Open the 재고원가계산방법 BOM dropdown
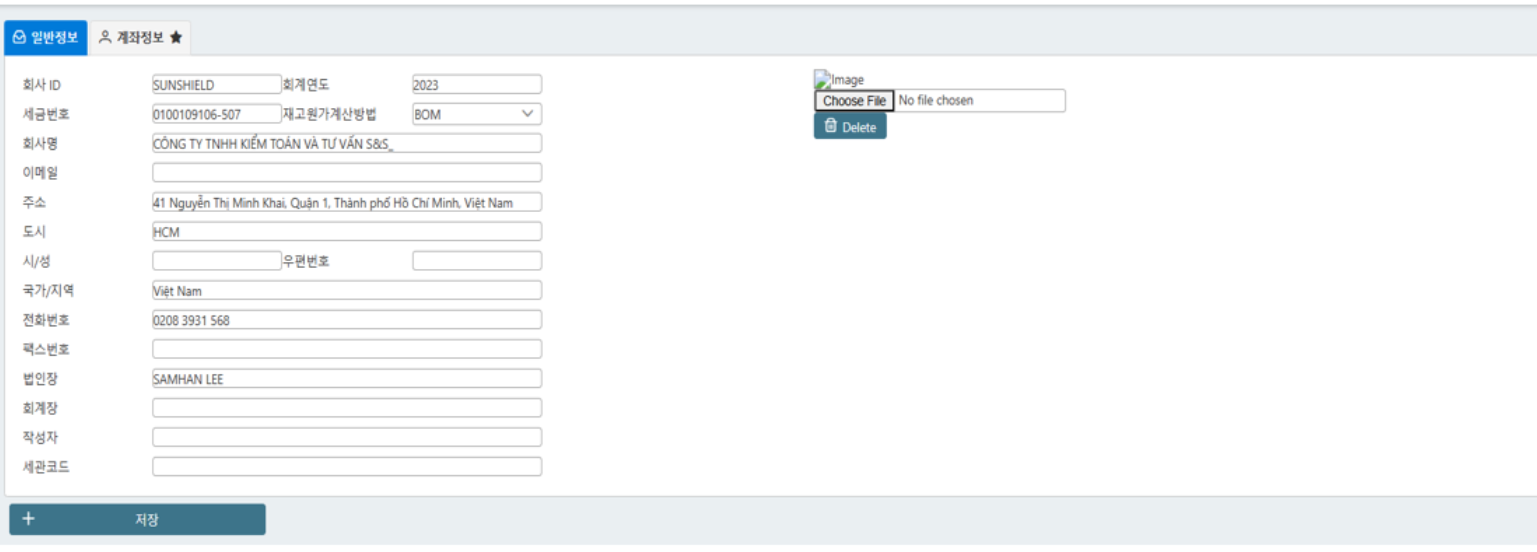 tap(476, 114)
